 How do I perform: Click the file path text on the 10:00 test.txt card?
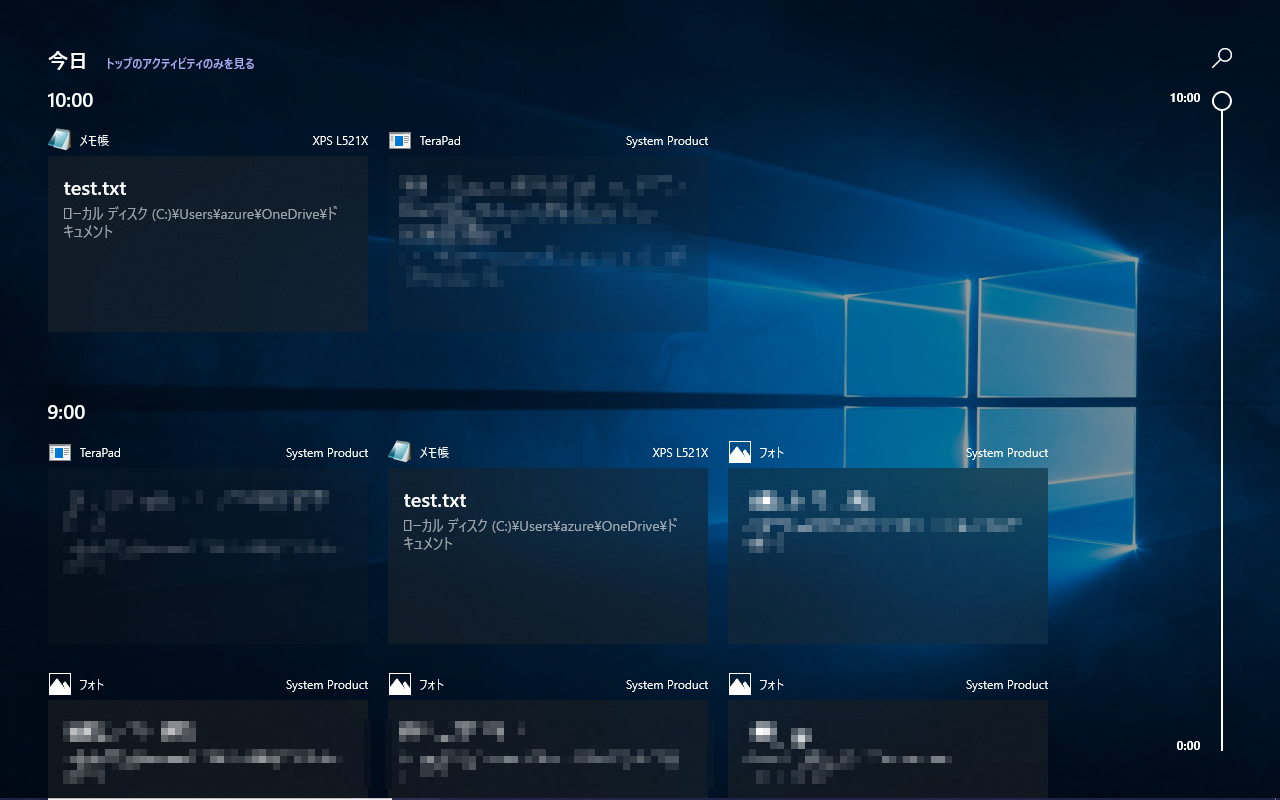200,223
